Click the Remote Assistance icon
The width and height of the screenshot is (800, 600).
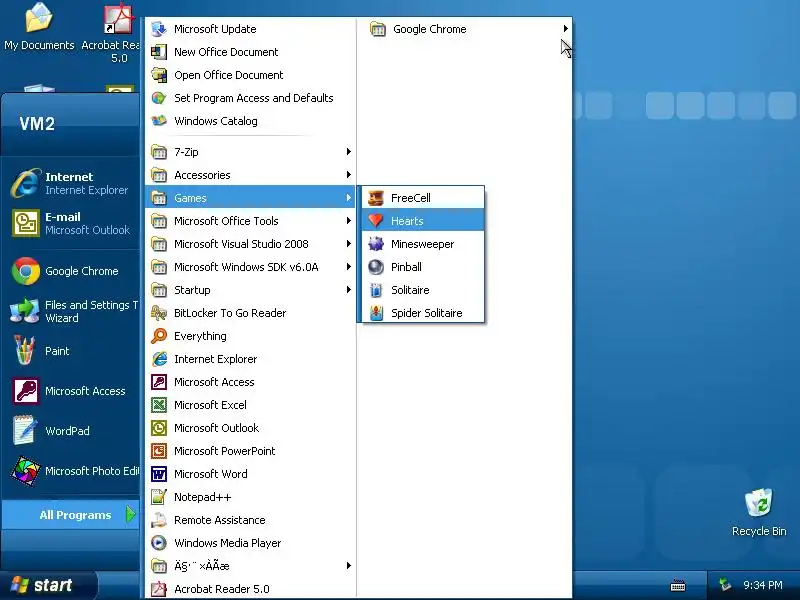point(159,520)
